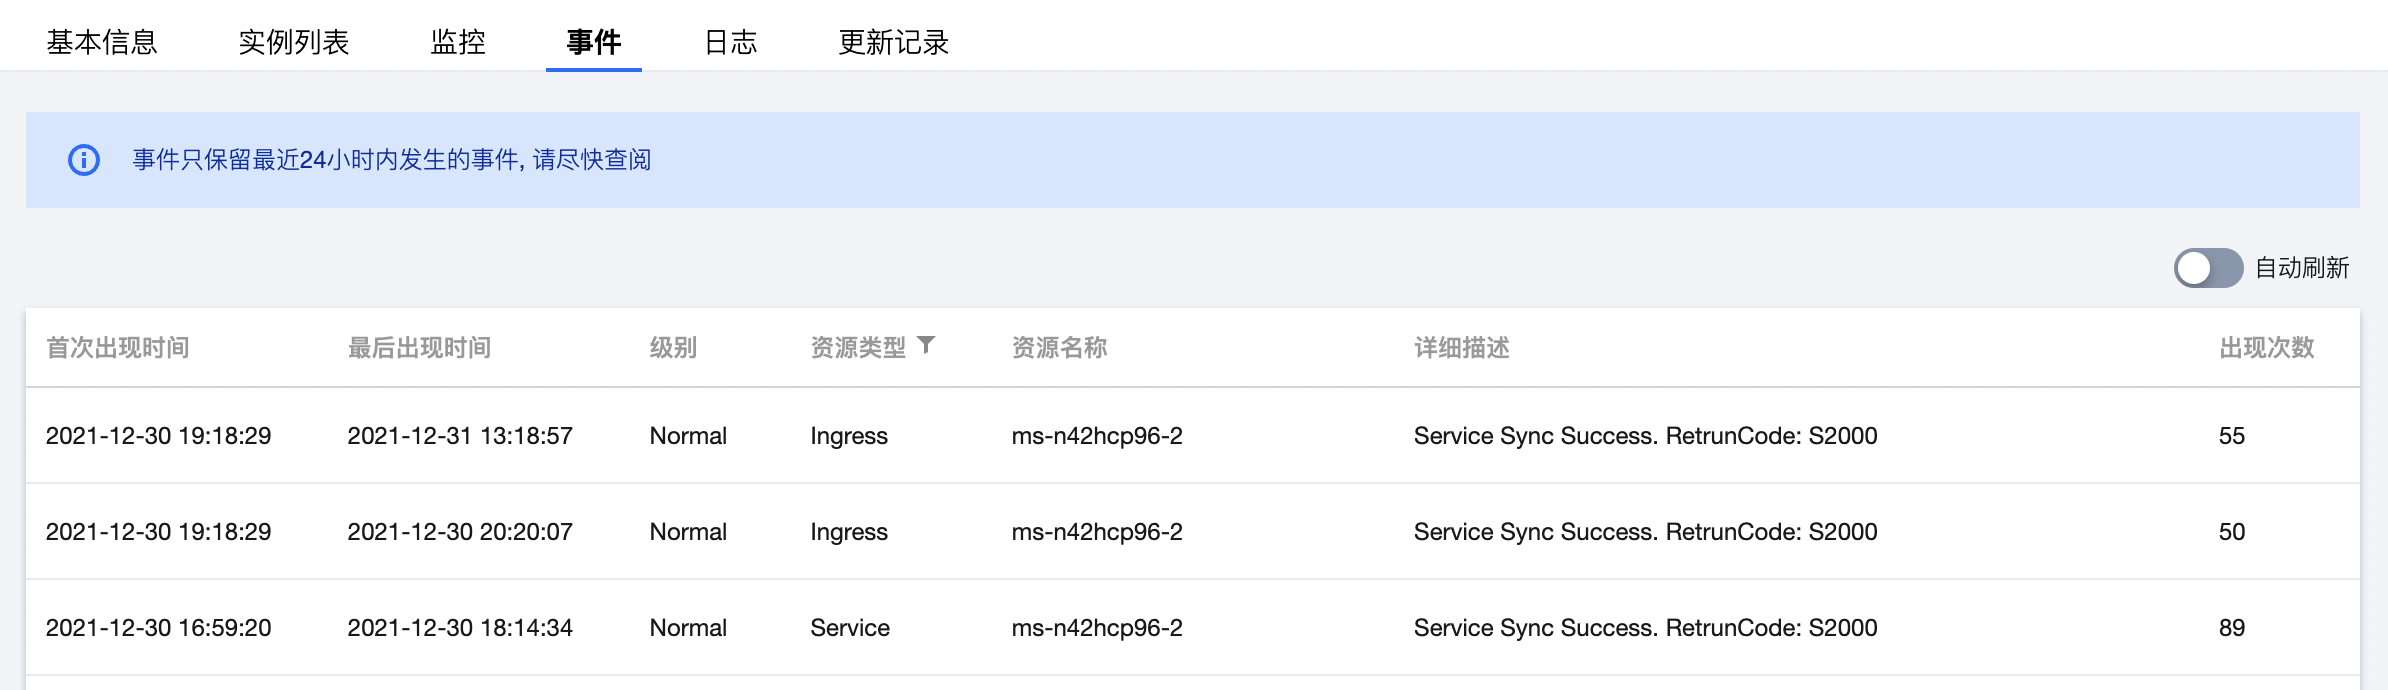Open the 资源类型 filter funnel icon
This screenshot has height=690, width=2388.
tap(927, 345)
